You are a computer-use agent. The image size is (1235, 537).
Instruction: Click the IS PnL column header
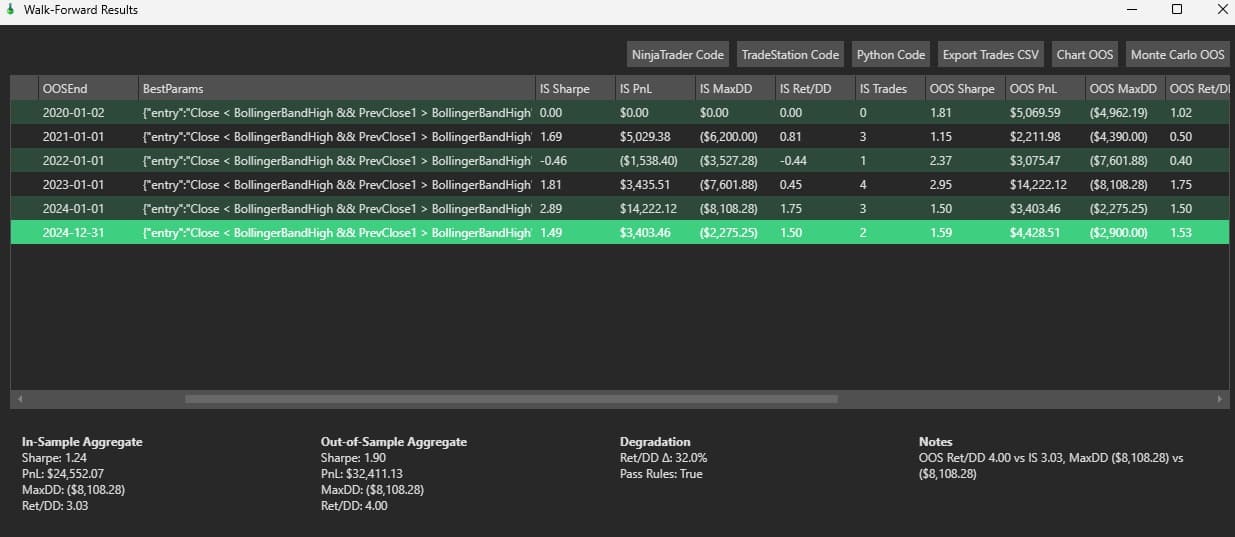pyautogui.click(x=653, y=88)
